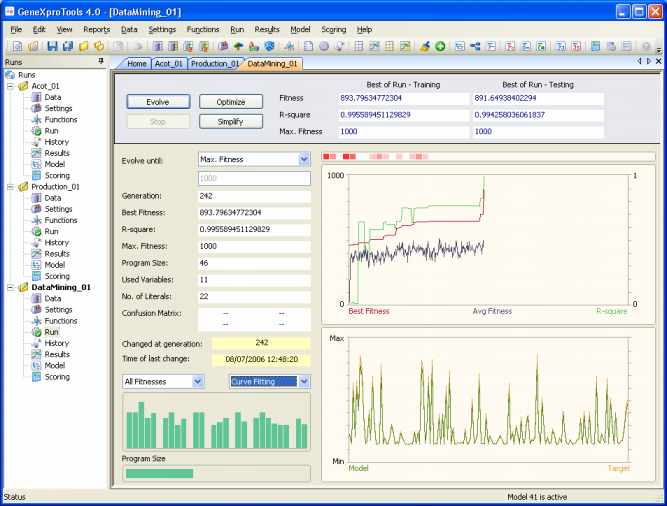
Task: Click the Optimize button
Action: click(231, 102)
